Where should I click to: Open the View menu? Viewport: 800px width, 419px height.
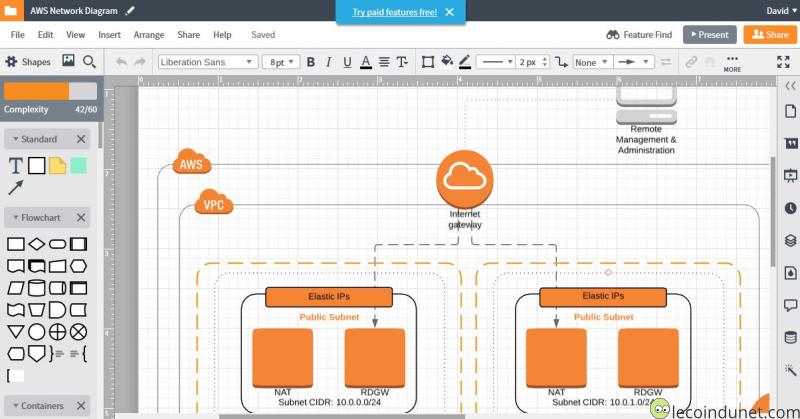coord(76,35)
